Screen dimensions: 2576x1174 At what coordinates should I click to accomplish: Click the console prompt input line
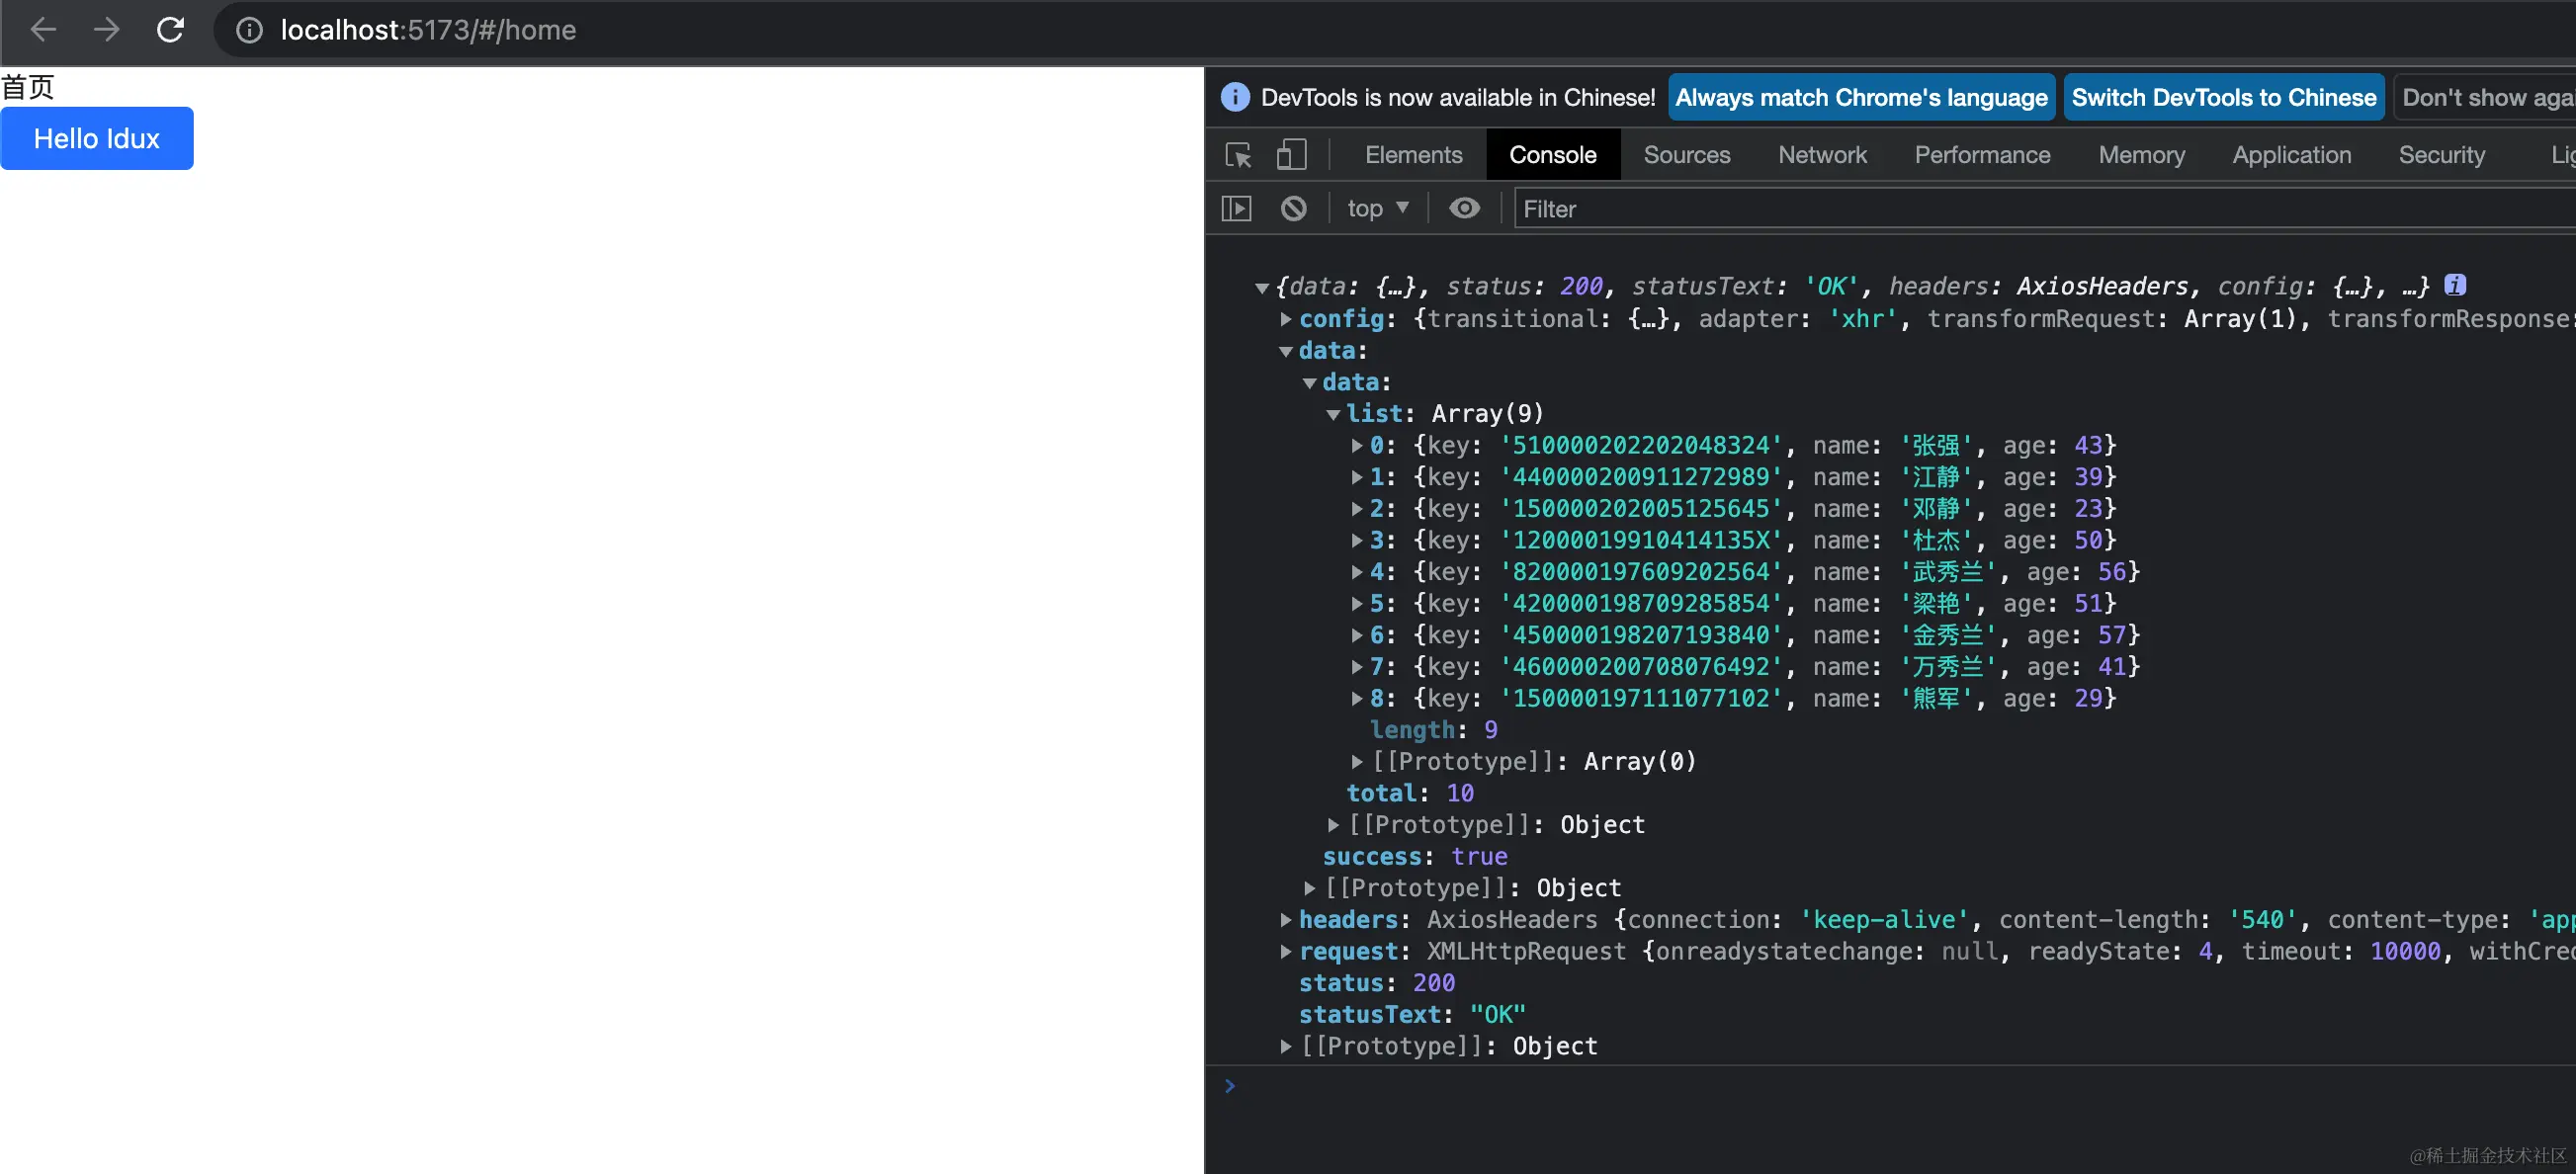(x=1900, y=1086)
